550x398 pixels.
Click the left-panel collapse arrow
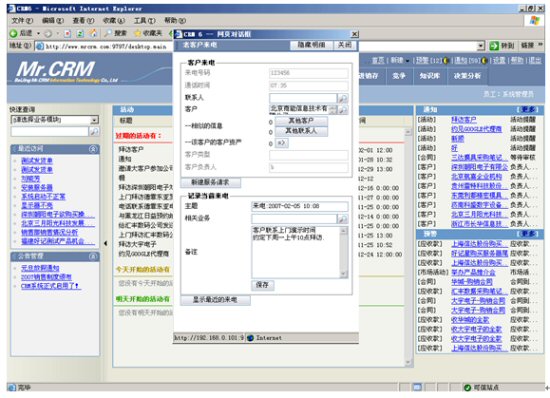(x=106, y=243)
